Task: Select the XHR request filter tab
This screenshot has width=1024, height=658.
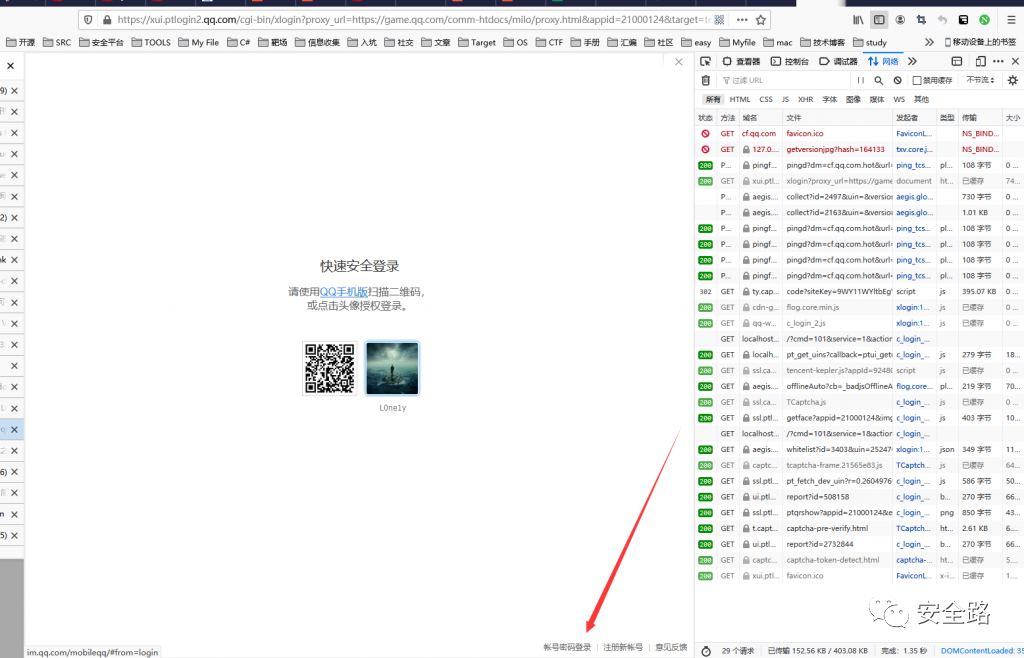Action: 806,99
